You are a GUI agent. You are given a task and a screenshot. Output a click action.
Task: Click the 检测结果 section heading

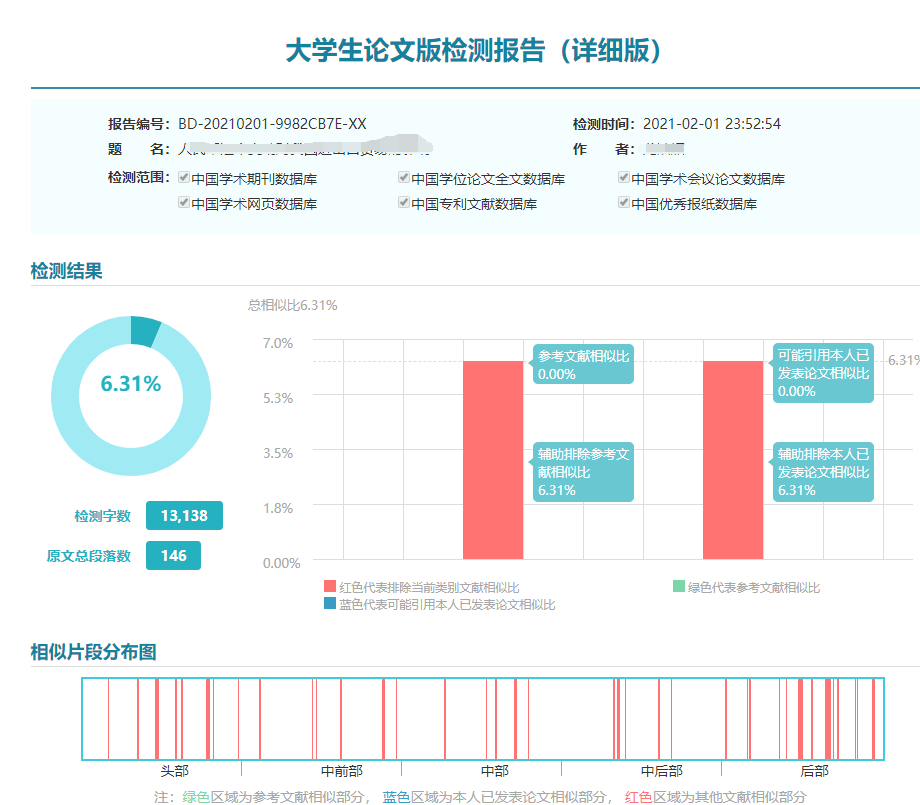(66, 271)
